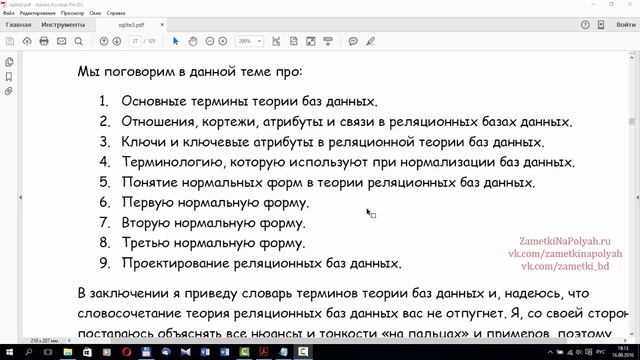
Task: Open Task View in the taskbar
Action: pos(48,352)
